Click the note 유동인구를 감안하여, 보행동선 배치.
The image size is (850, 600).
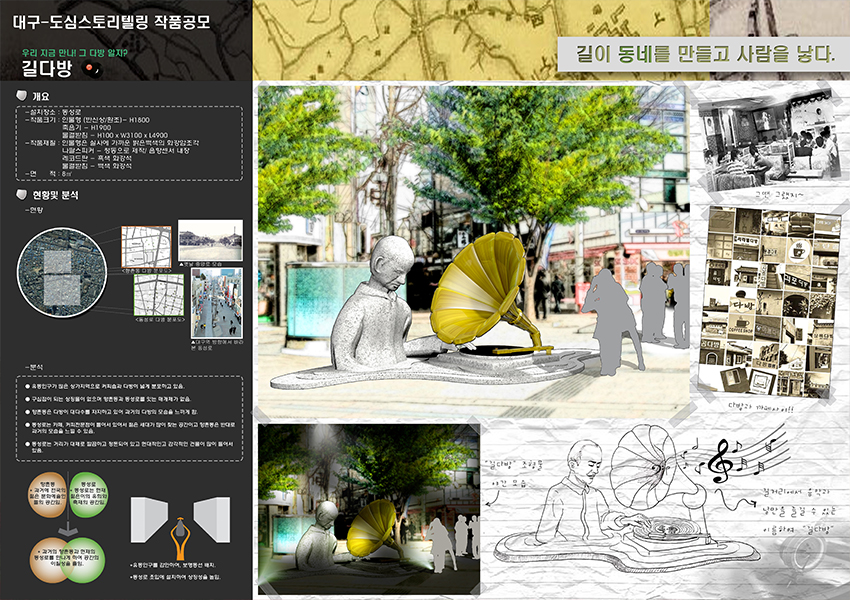(173, 565)
